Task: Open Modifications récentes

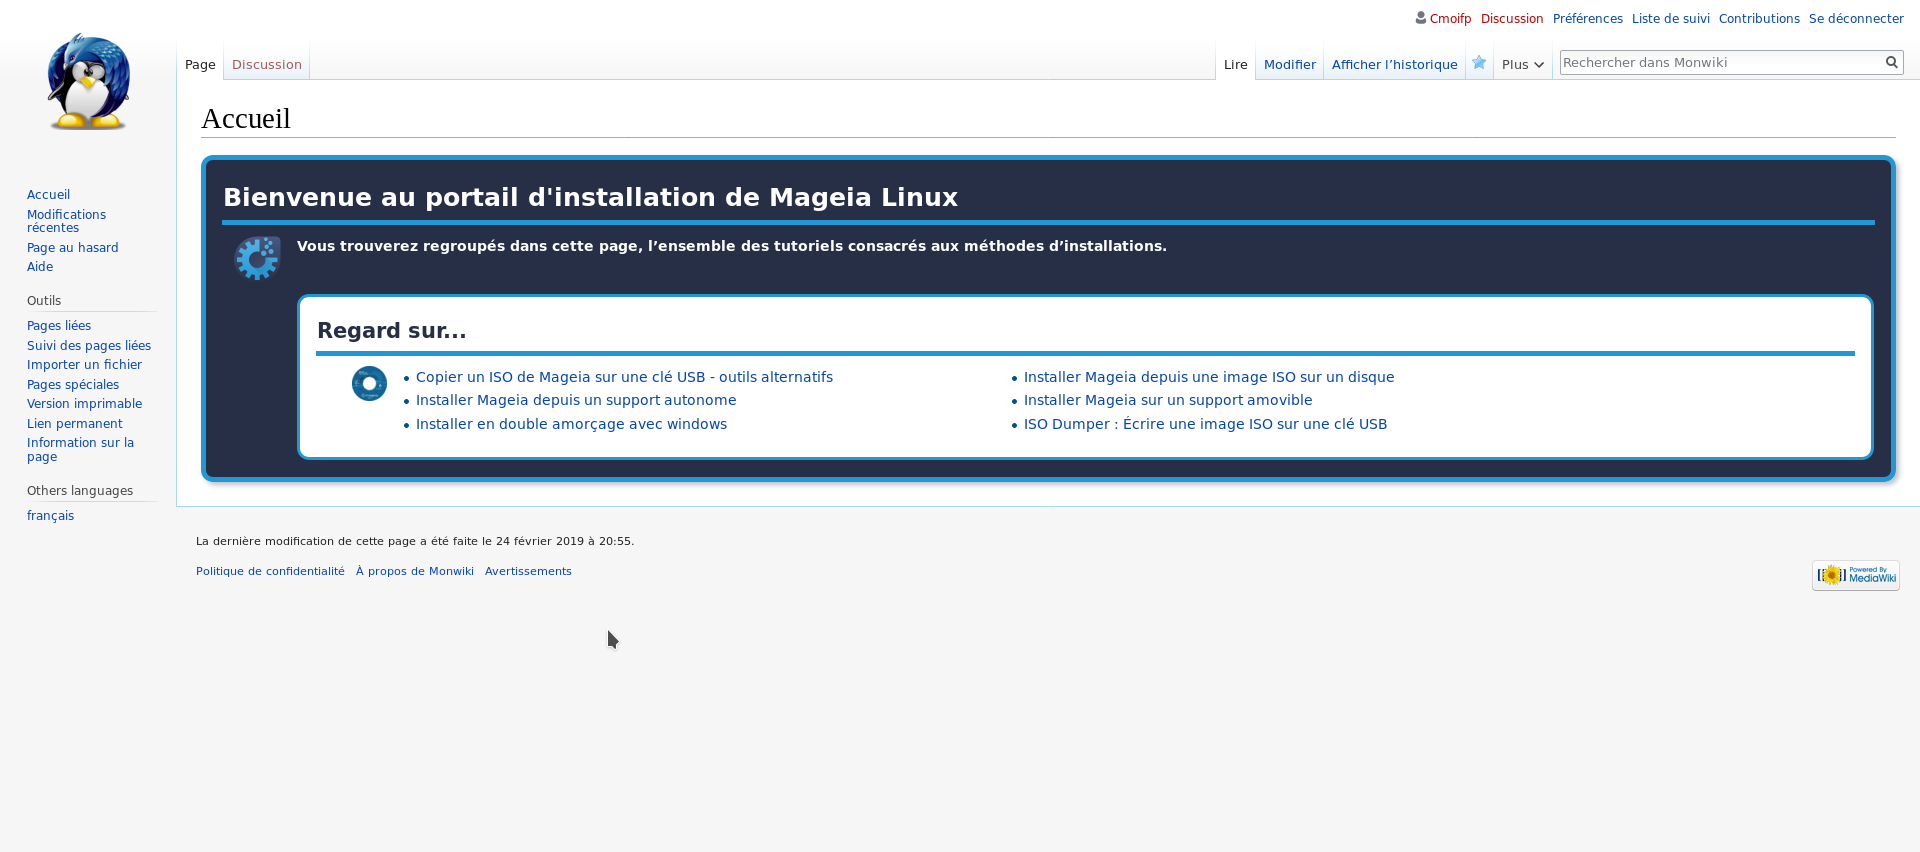Action: [x=66, y=221]
